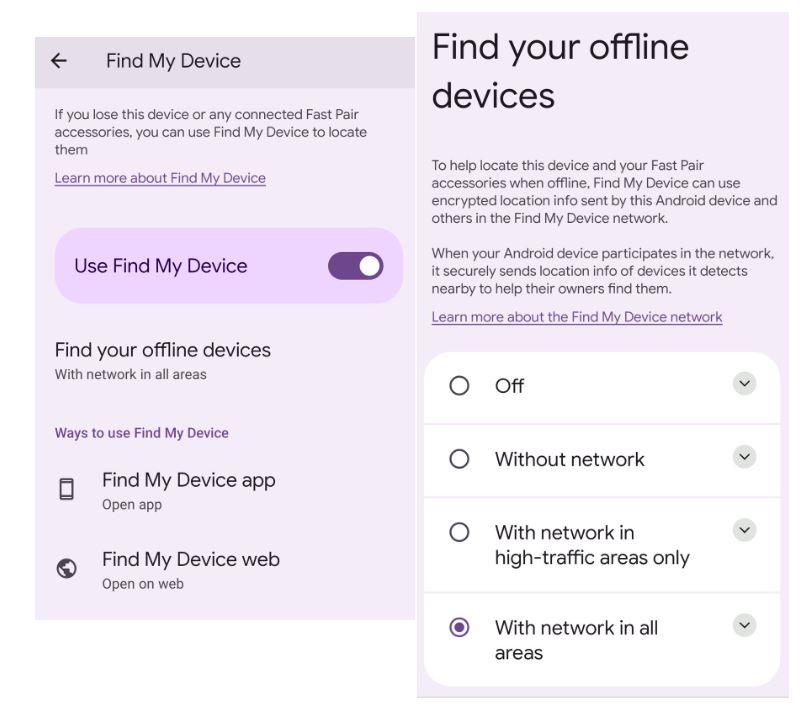Select With network in all areas radio
The width and height of the screenshot is (809, 711).
(459, 627)
